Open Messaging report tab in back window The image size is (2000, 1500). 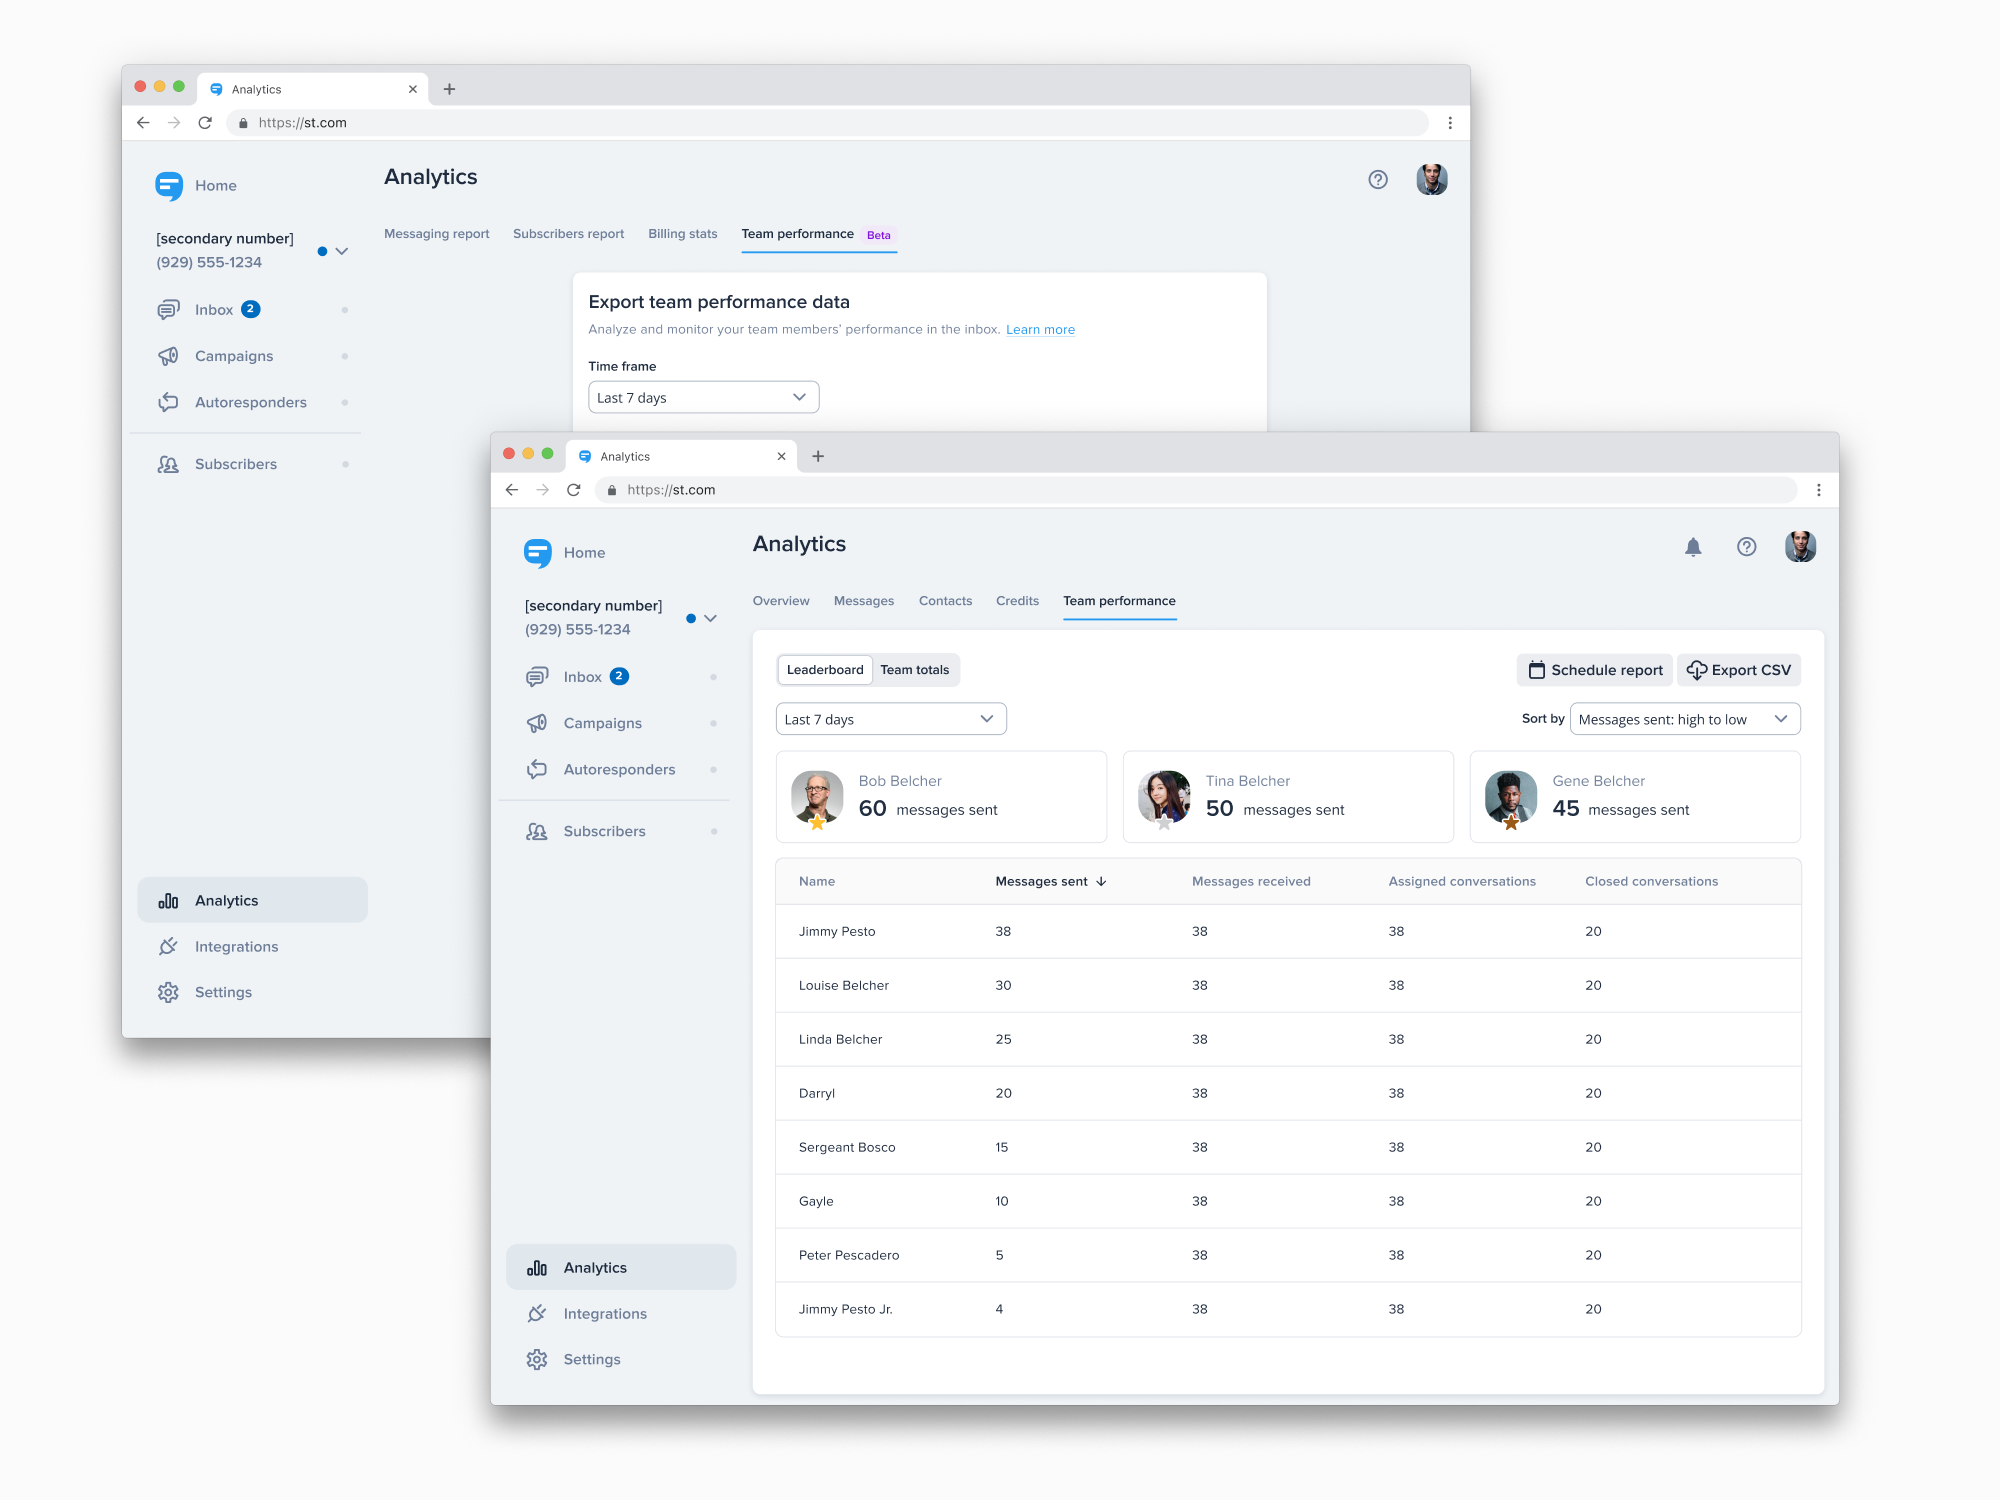437,234
